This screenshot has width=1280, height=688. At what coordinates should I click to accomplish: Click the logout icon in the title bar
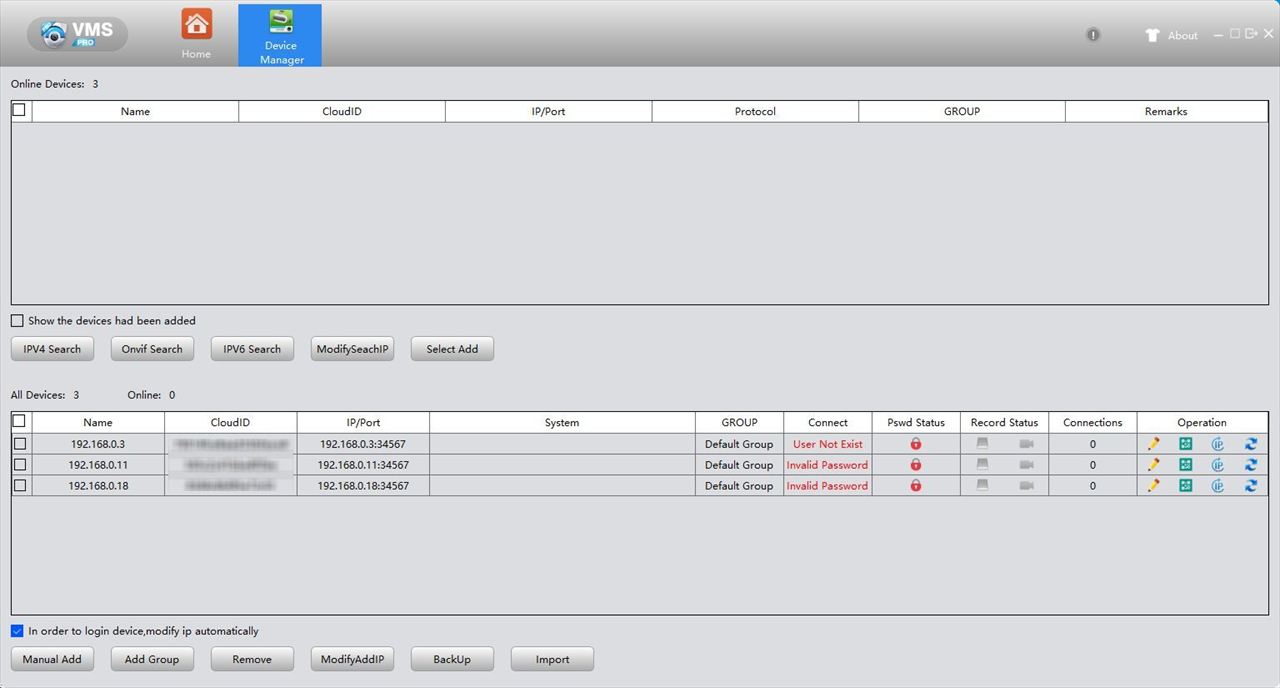(x=1251, y=34)
